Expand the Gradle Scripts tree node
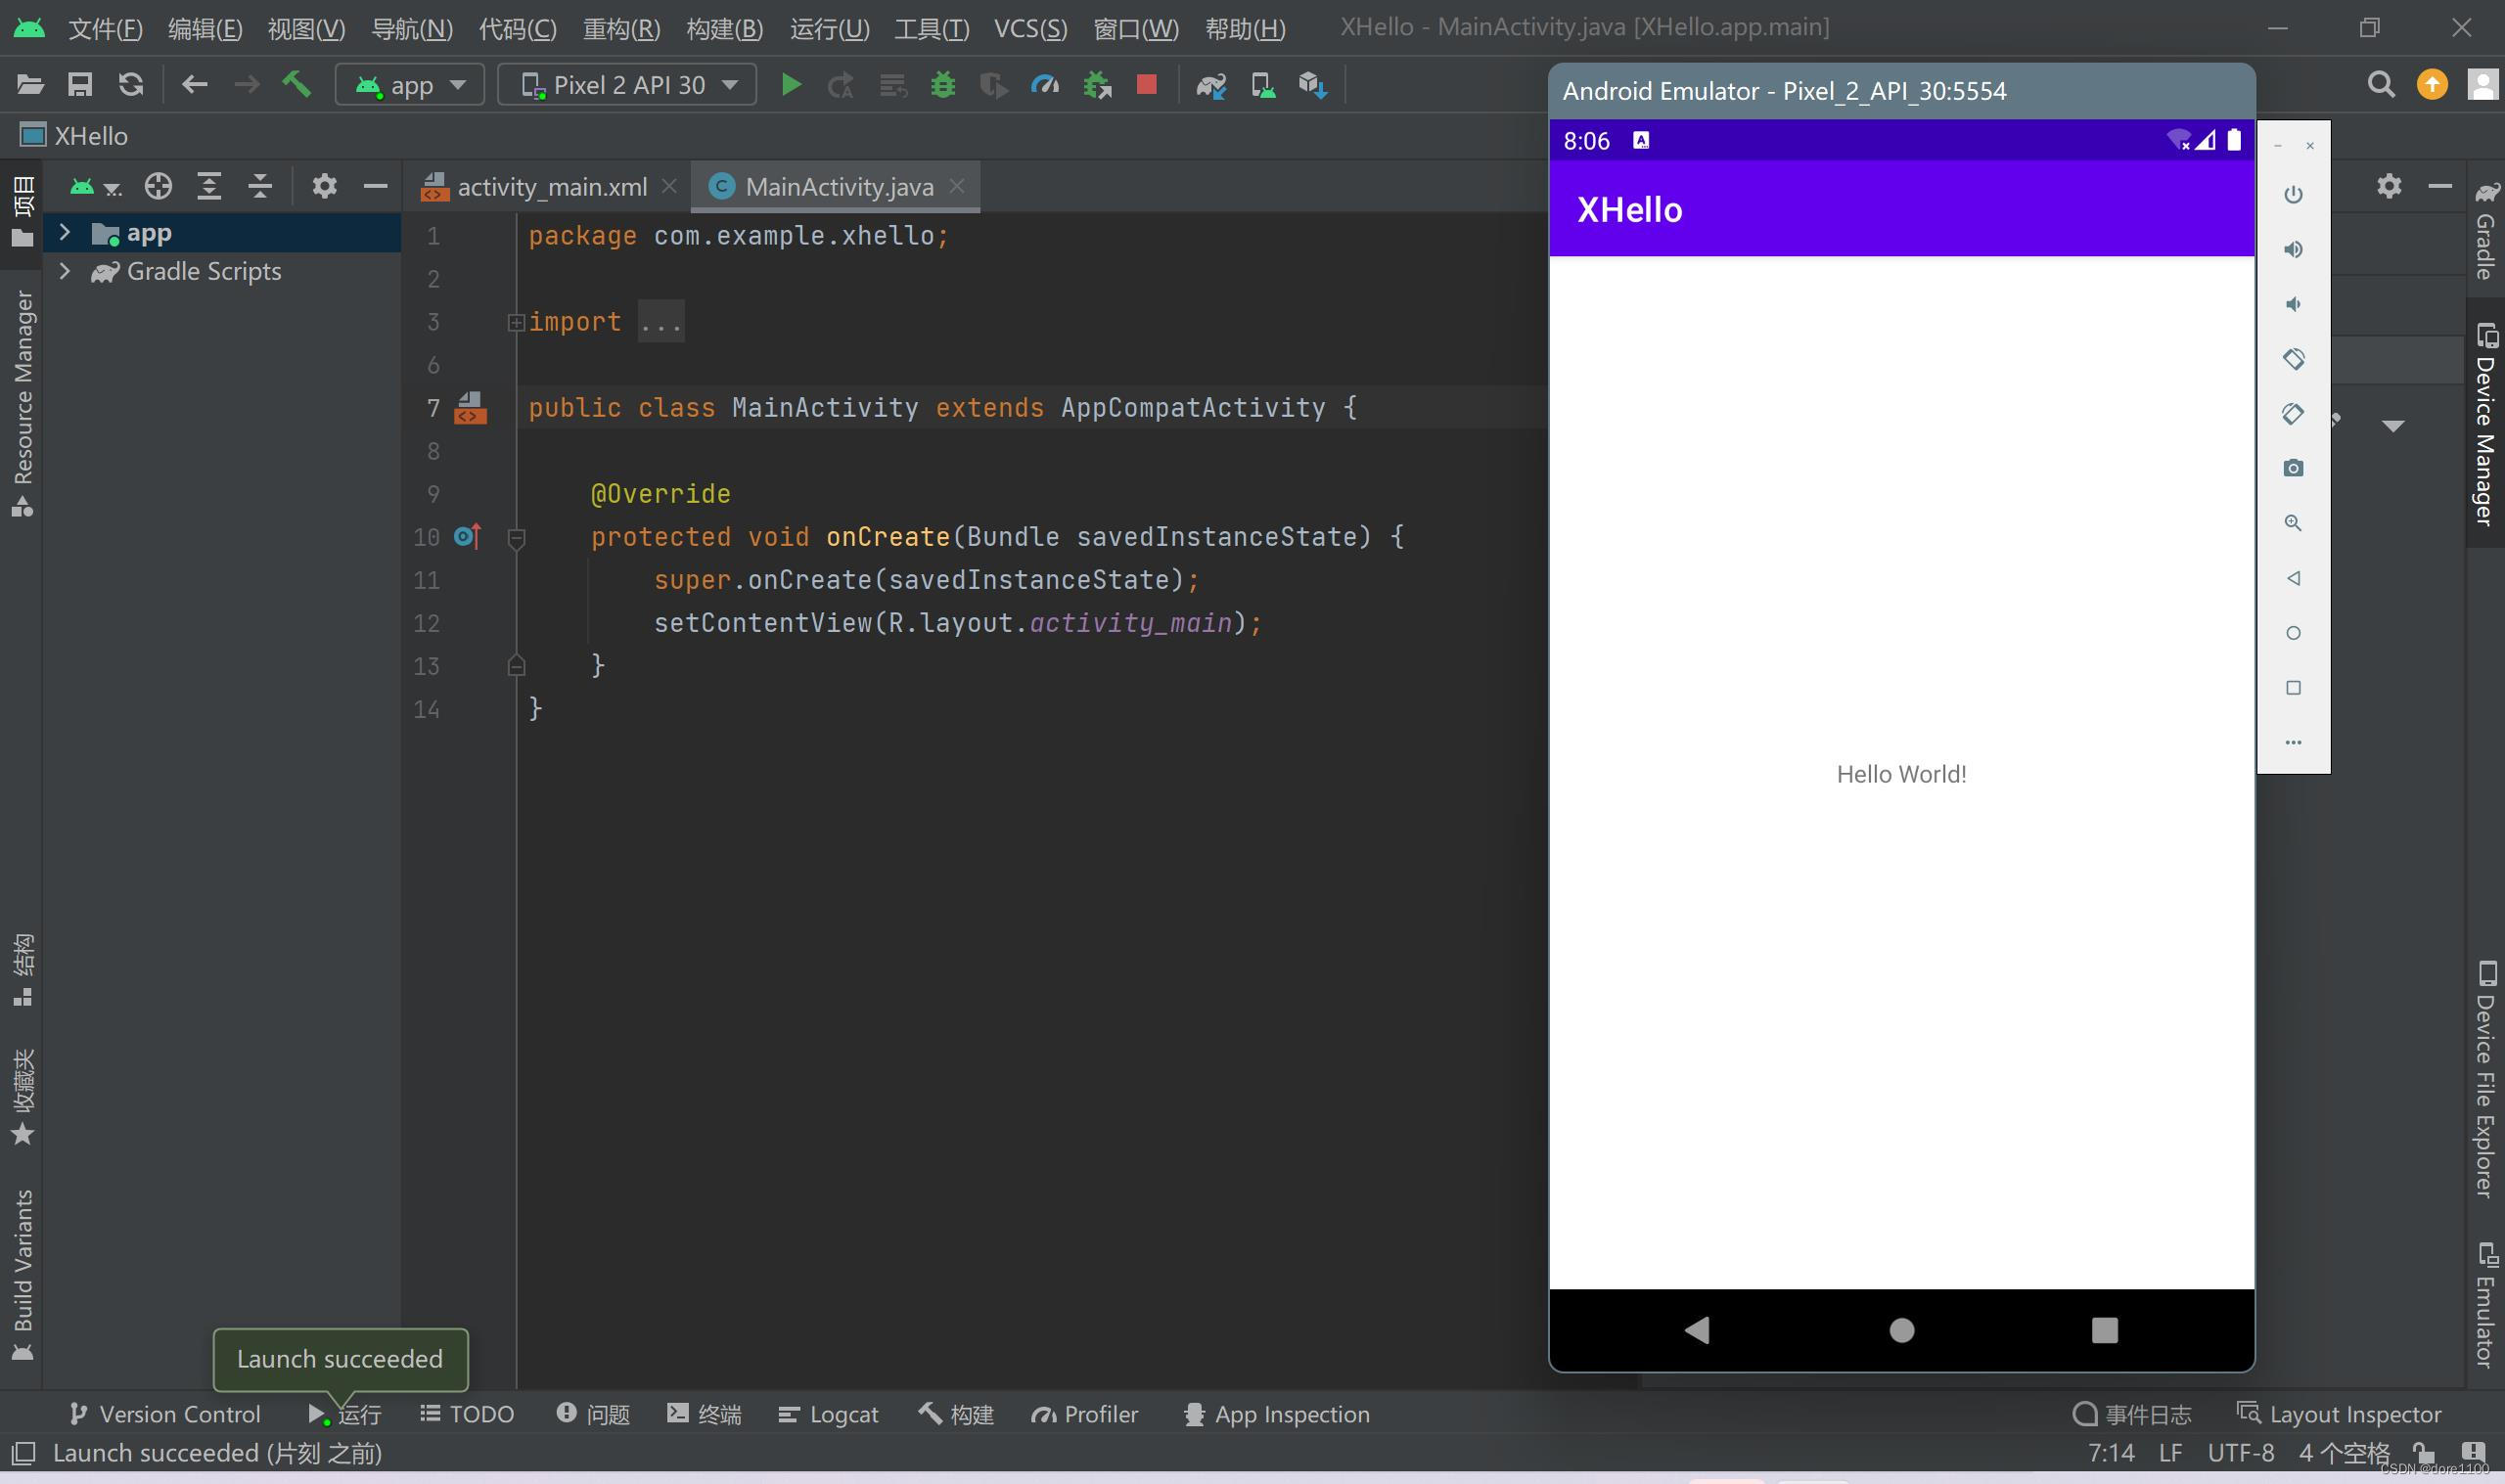Image resolution: width=2505 pixels, height=1484 pixels. point(65,271)
